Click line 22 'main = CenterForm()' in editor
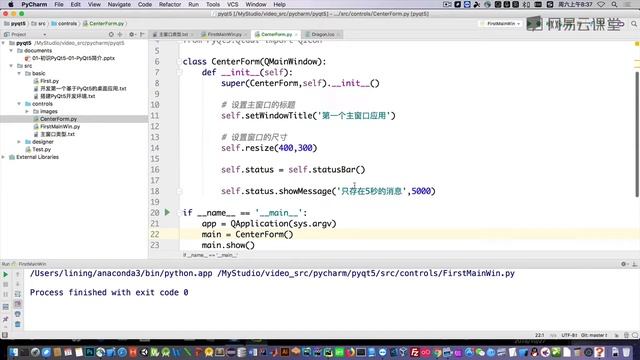The image size is (640, 360). [247, 234]
